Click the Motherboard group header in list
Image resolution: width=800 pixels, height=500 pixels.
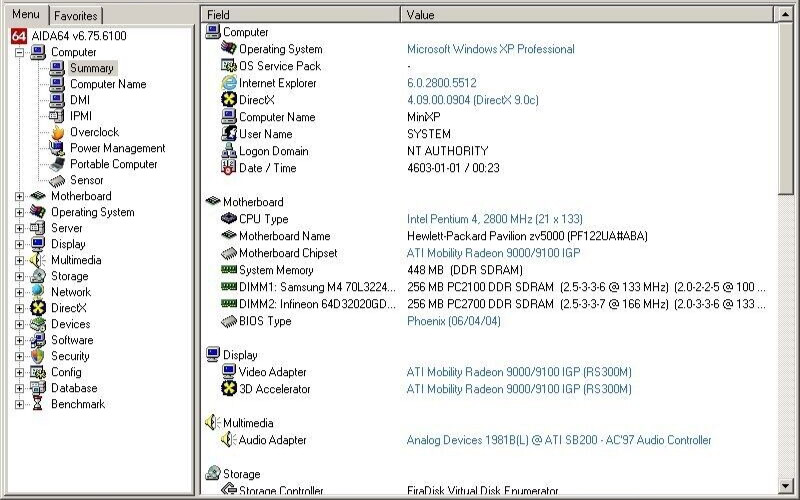point(253,202)
